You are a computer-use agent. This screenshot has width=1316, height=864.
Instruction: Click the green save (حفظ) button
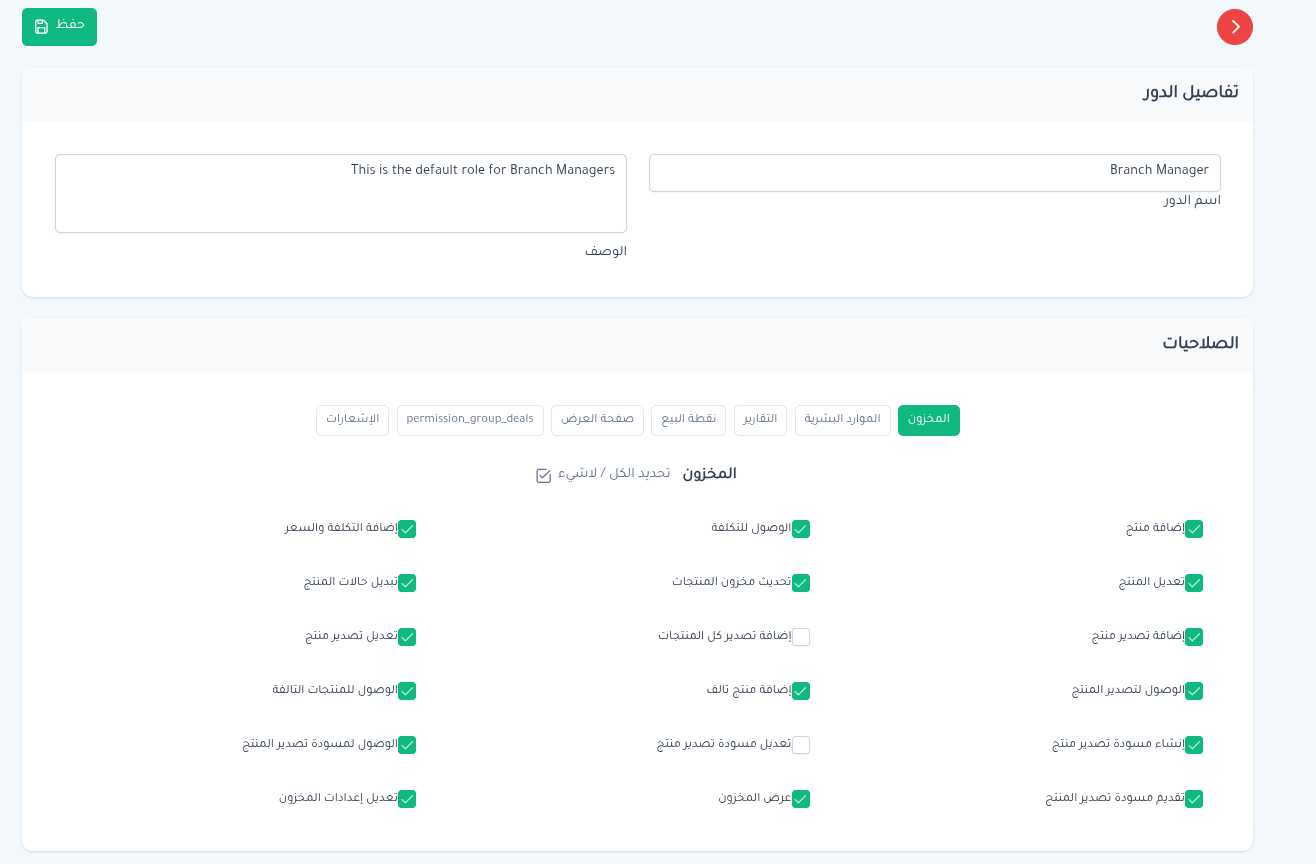(x=59, y=26)
